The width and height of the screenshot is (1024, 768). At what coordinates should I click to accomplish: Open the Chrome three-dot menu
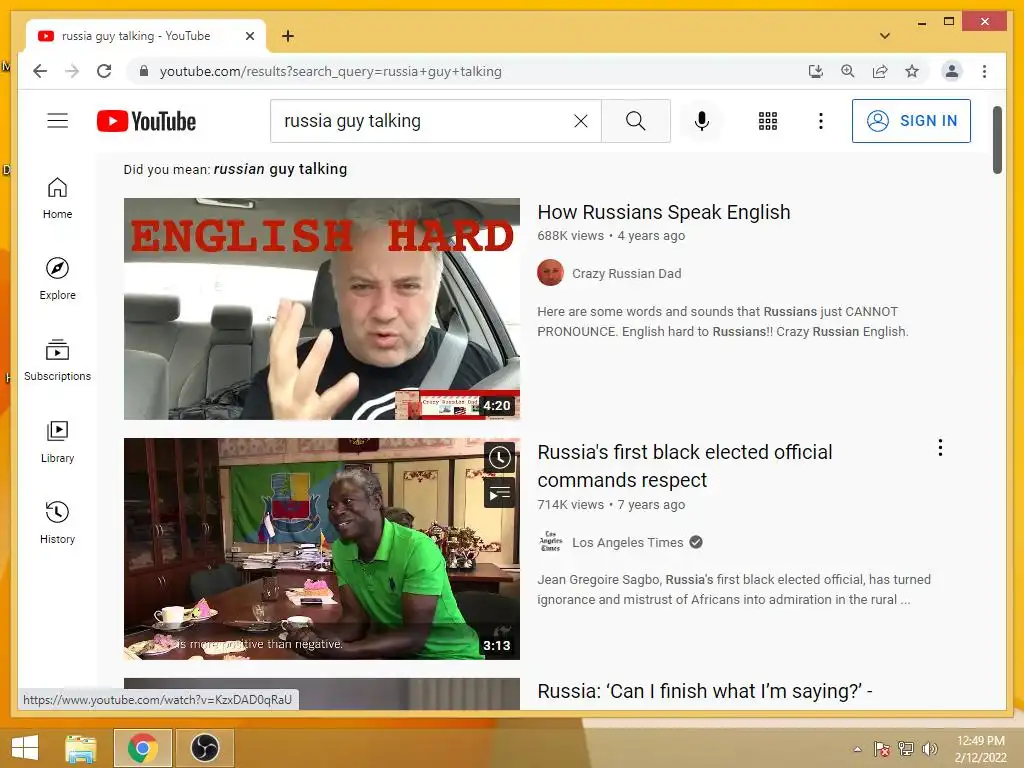click(984, 71)
